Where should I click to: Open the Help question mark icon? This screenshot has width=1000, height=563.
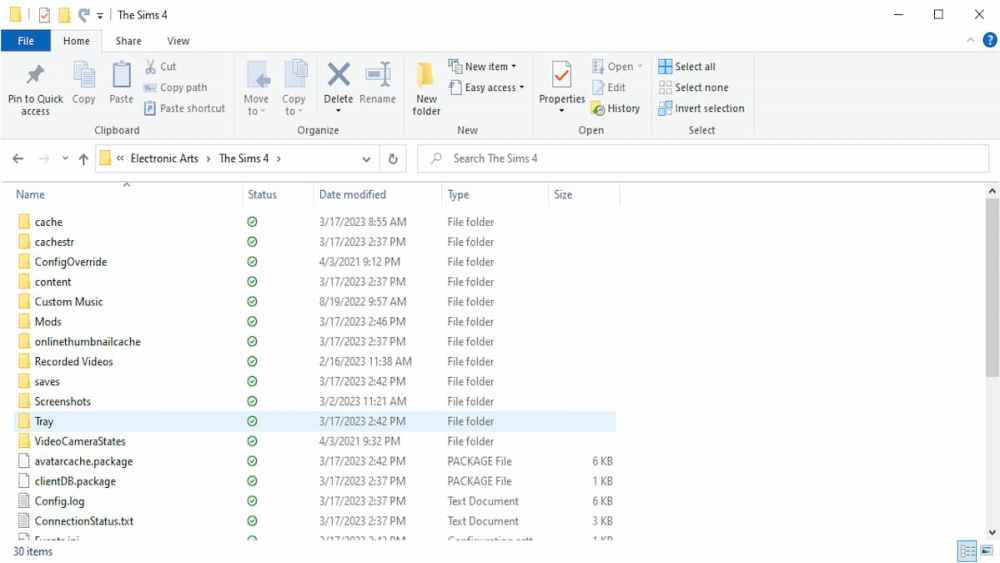coord(989,41)
